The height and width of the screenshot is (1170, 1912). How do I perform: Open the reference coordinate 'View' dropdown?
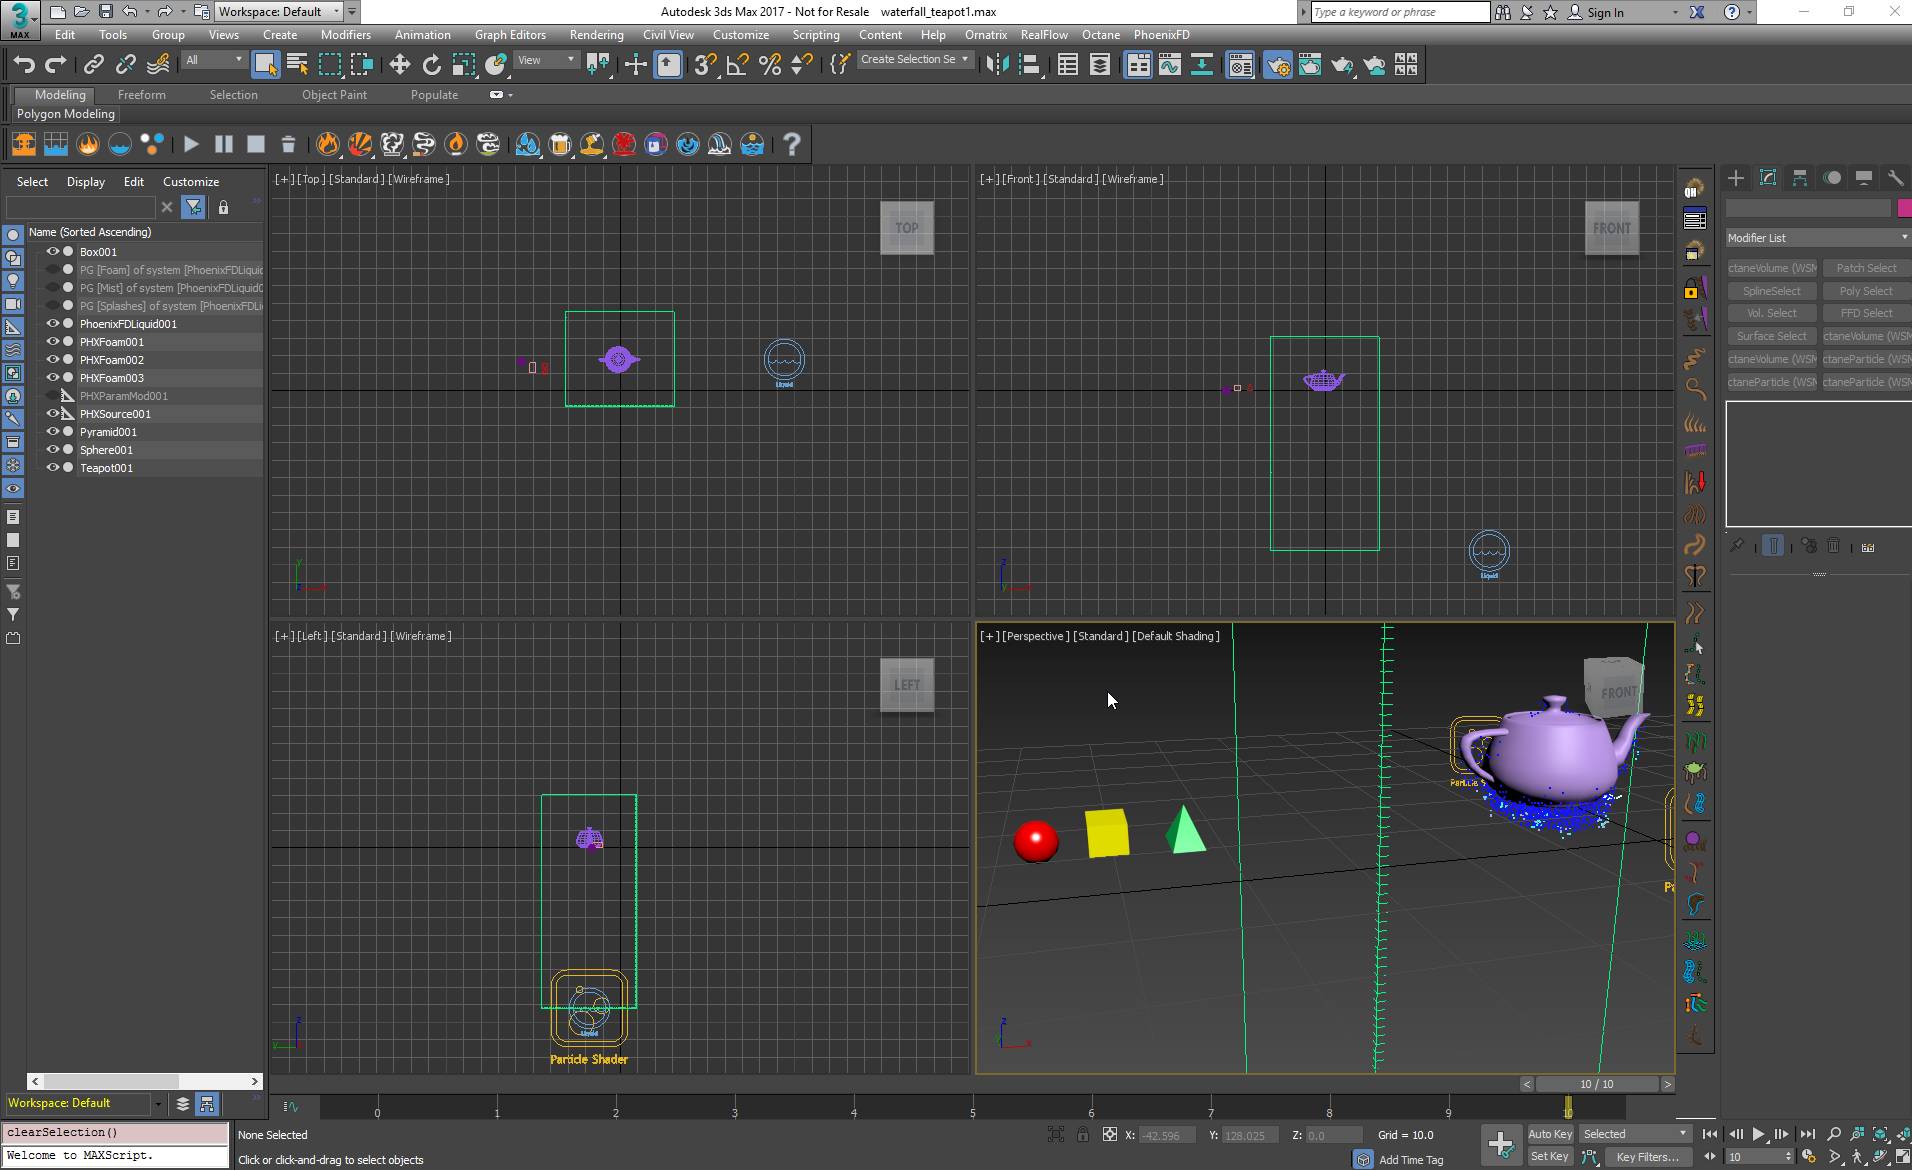coord(546,60)
